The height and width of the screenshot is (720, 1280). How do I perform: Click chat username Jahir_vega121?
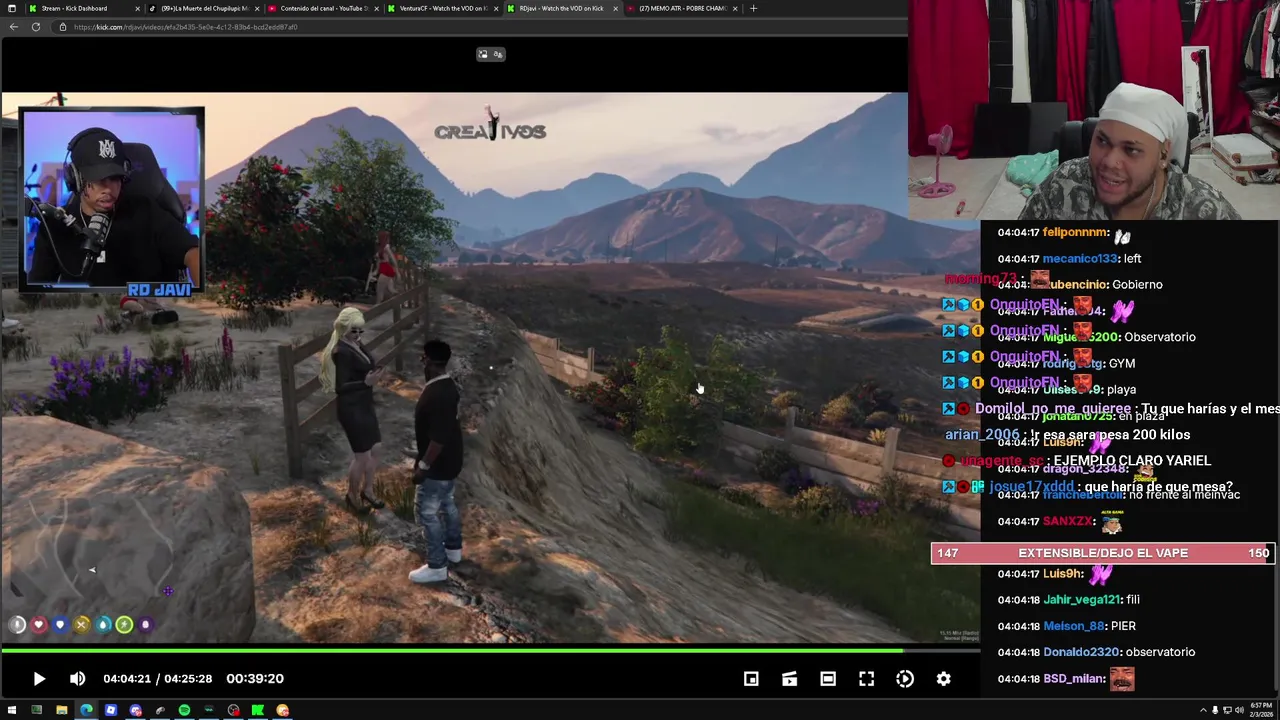click(1082, 600)
